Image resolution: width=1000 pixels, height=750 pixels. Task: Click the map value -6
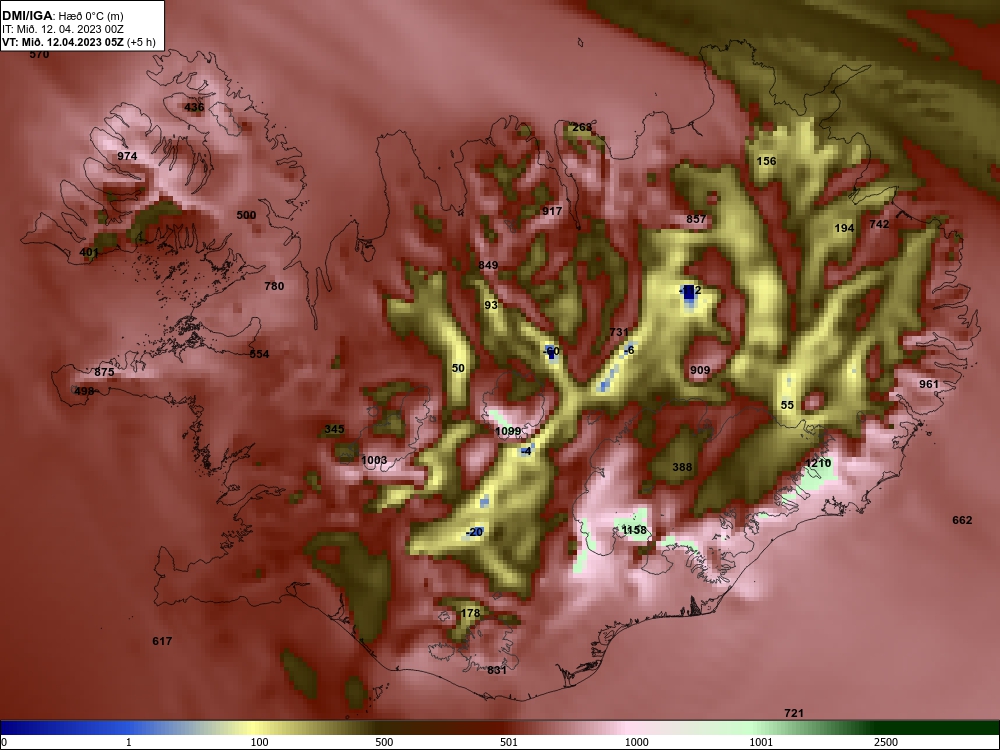[629, 350]
